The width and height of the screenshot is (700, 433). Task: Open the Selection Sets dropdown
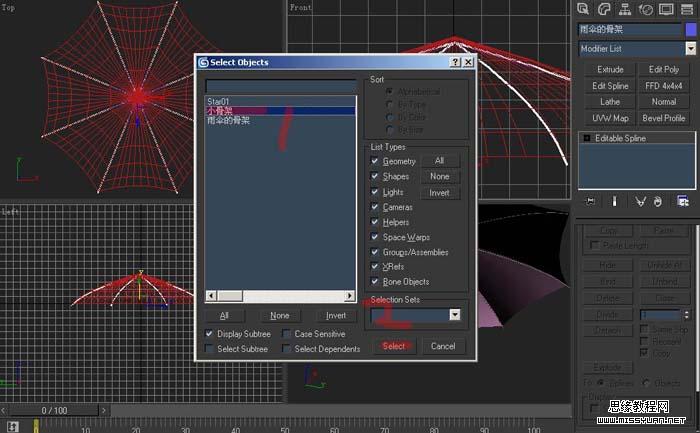tap(454, 315)
